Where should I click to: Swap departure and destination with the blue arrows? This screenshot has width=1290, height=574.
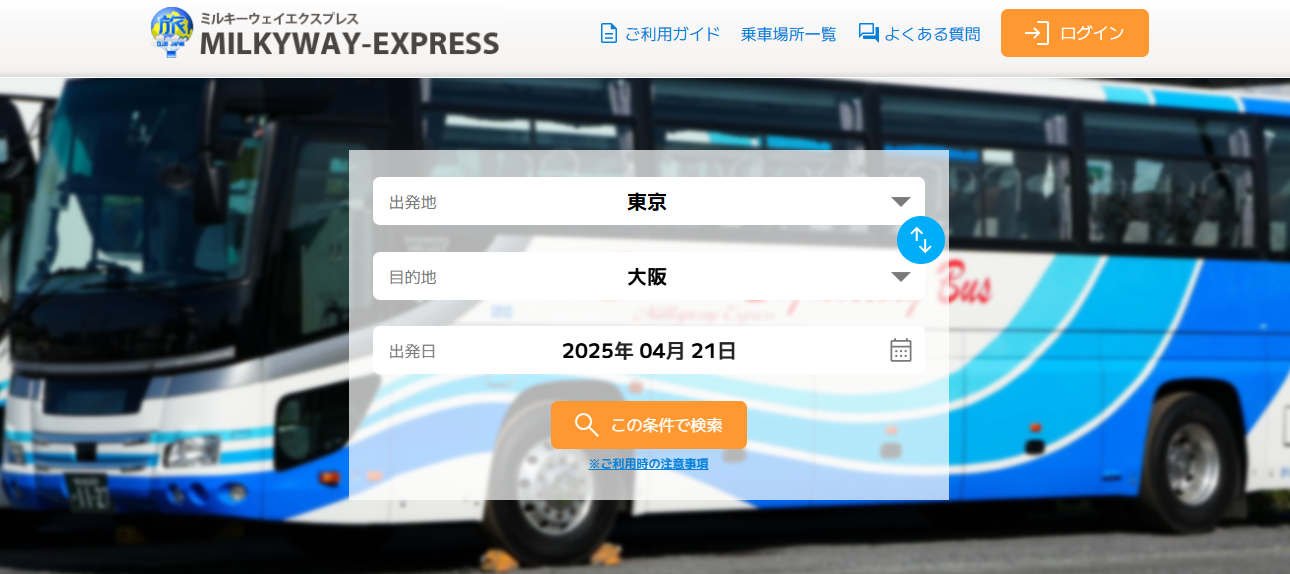pos(921,240)
